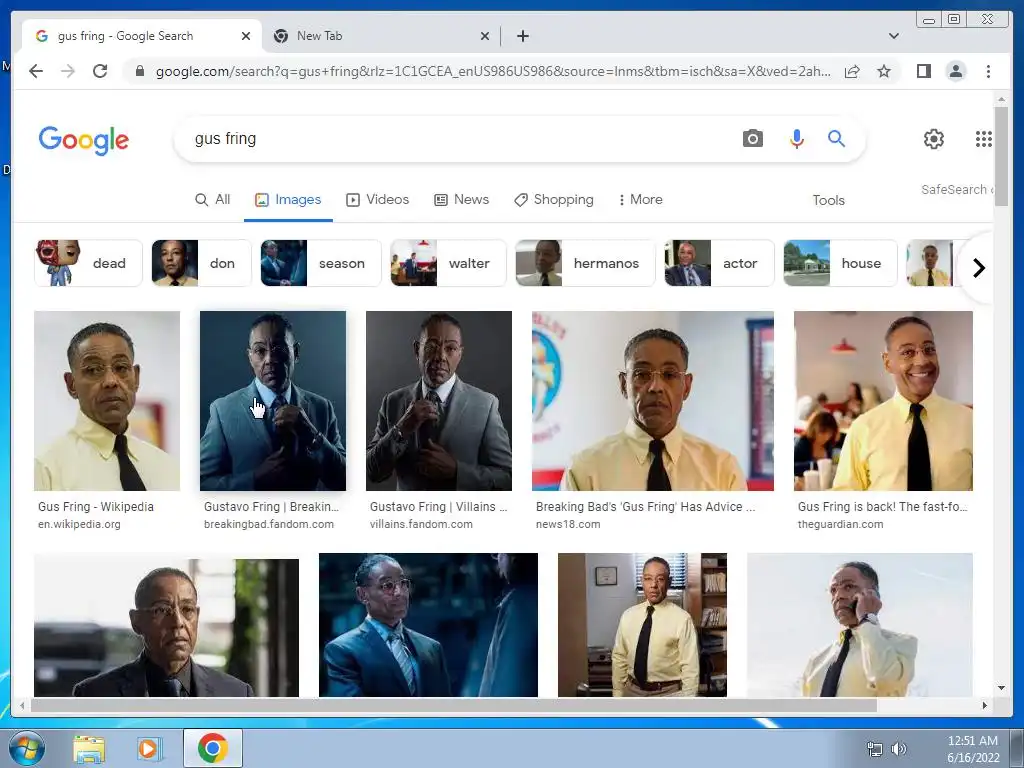Viewport: 1024px width, 768px height.
Task: Select the 'hermanos' suggestion chip
Action: 585,263
